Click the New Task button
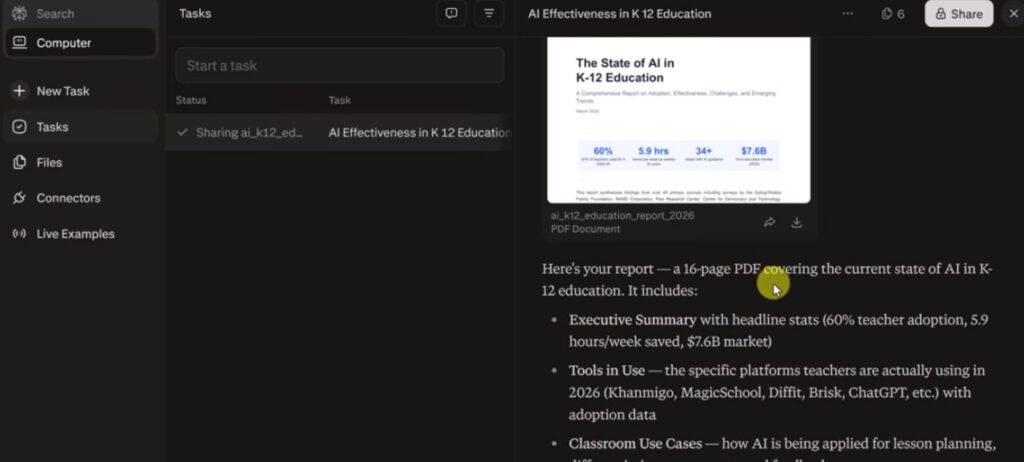Viewport: 1024px width, 462px height. click(x=62, y=91)
